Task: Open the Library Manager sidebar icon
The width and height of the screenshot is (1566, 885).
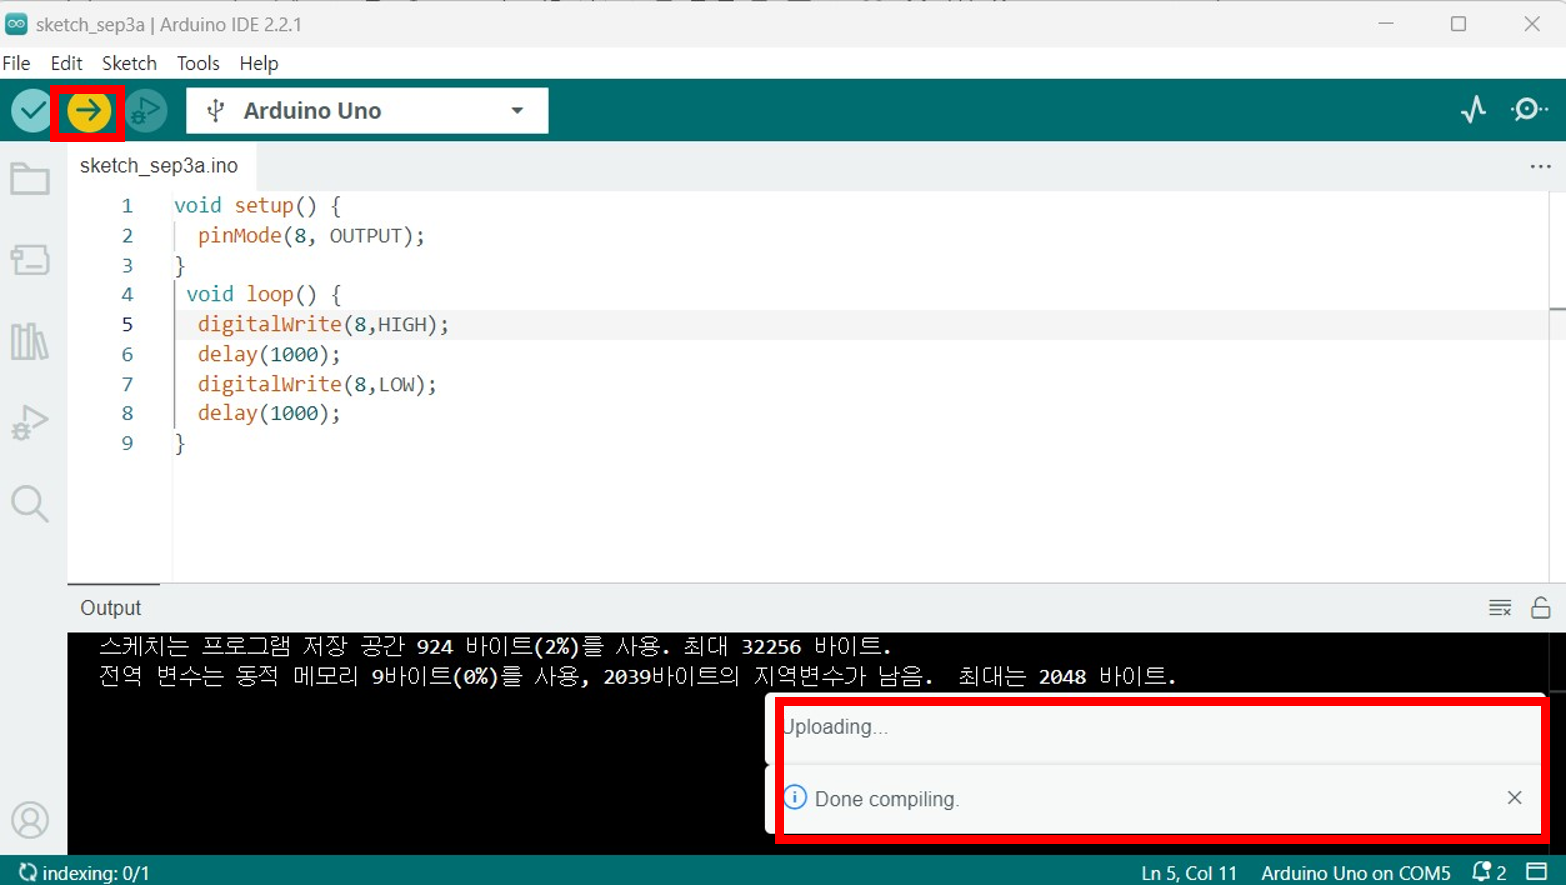Action: tap(30, 341)
